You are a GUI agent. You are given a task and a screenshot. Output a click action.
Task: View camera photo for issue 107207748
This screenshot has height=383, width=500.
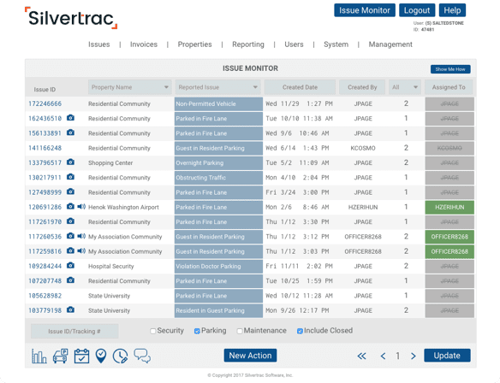pyautogui.click(x=70, y=280)
